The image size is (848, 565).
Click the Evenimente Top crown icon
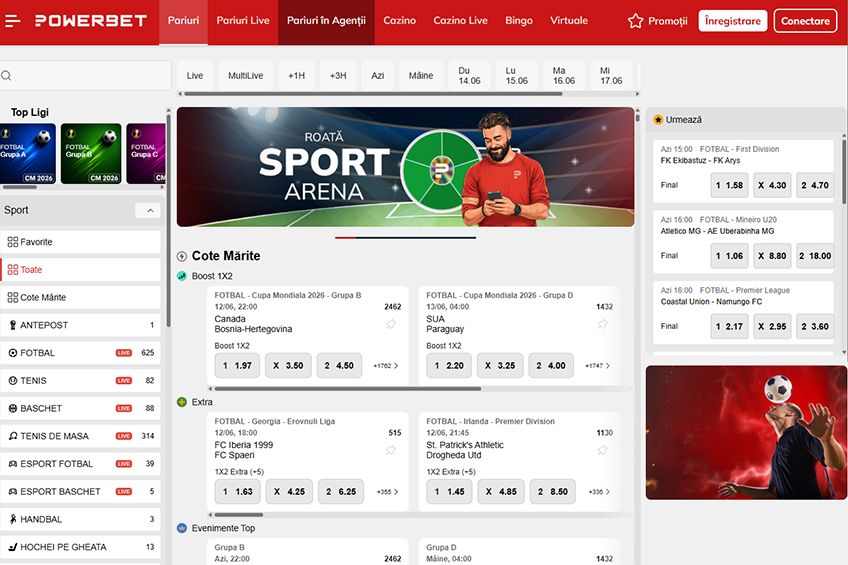[x=182, y=528]
